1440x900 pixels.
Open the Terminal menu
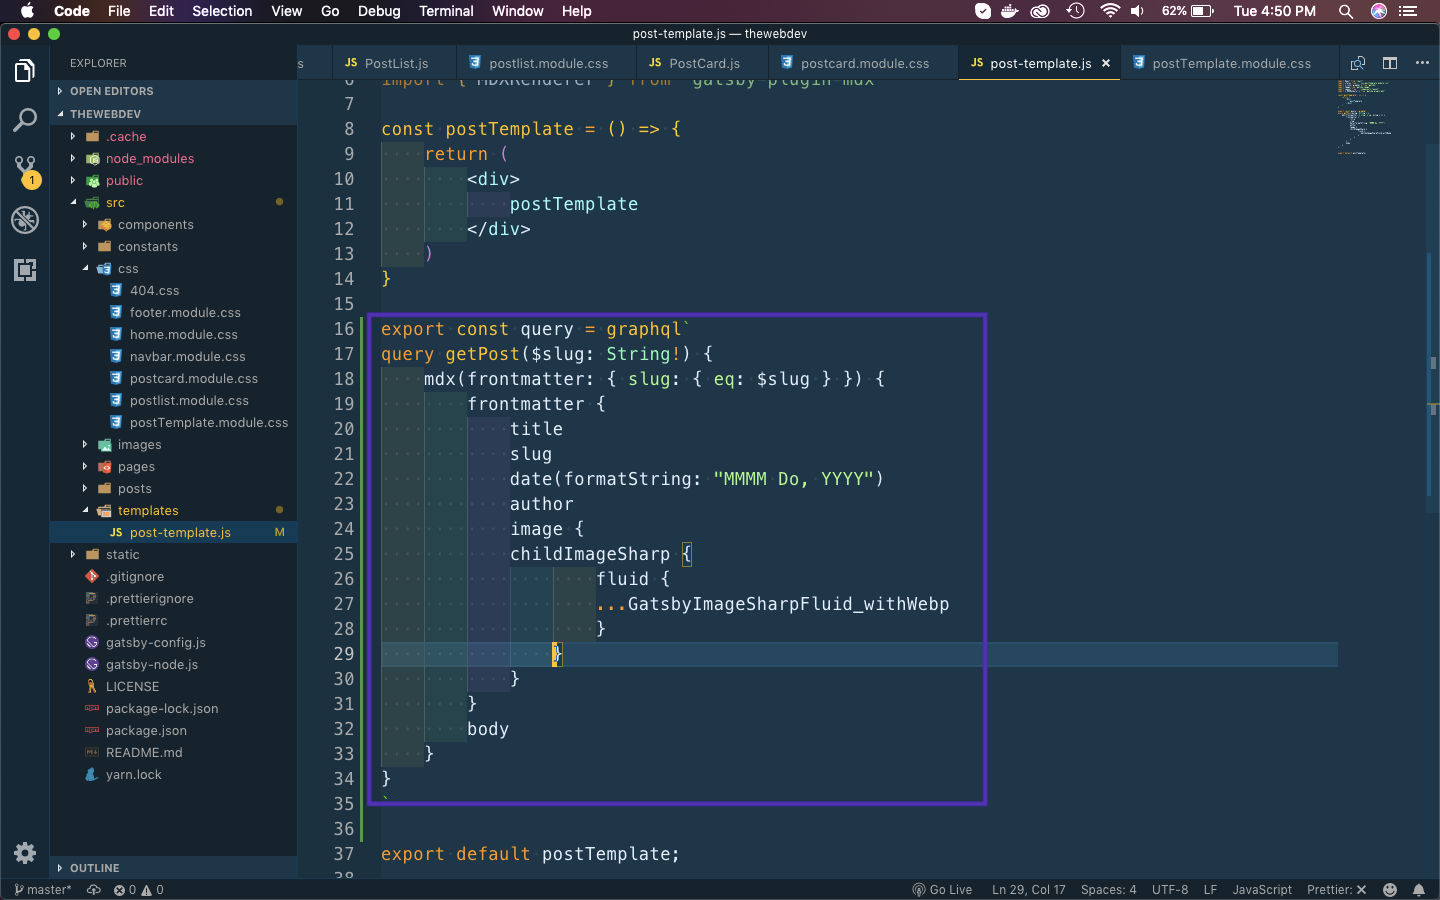[446, 11]
